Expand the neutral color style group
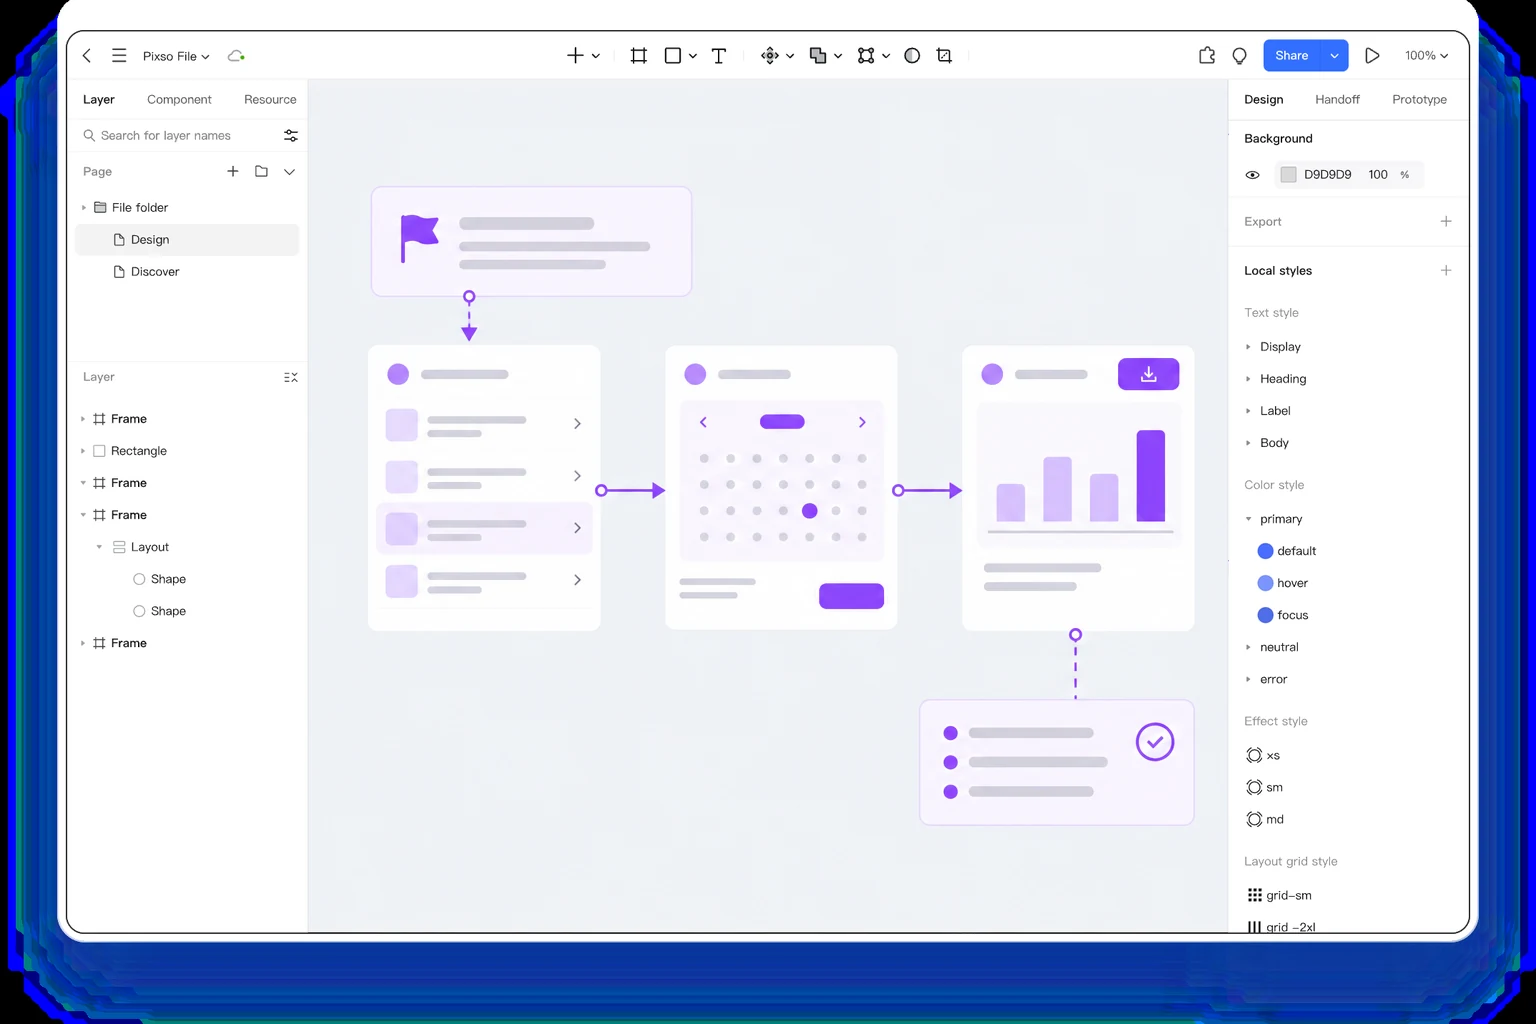This screenshot has width=1536, height=1024. click(x=1248, y=647)
